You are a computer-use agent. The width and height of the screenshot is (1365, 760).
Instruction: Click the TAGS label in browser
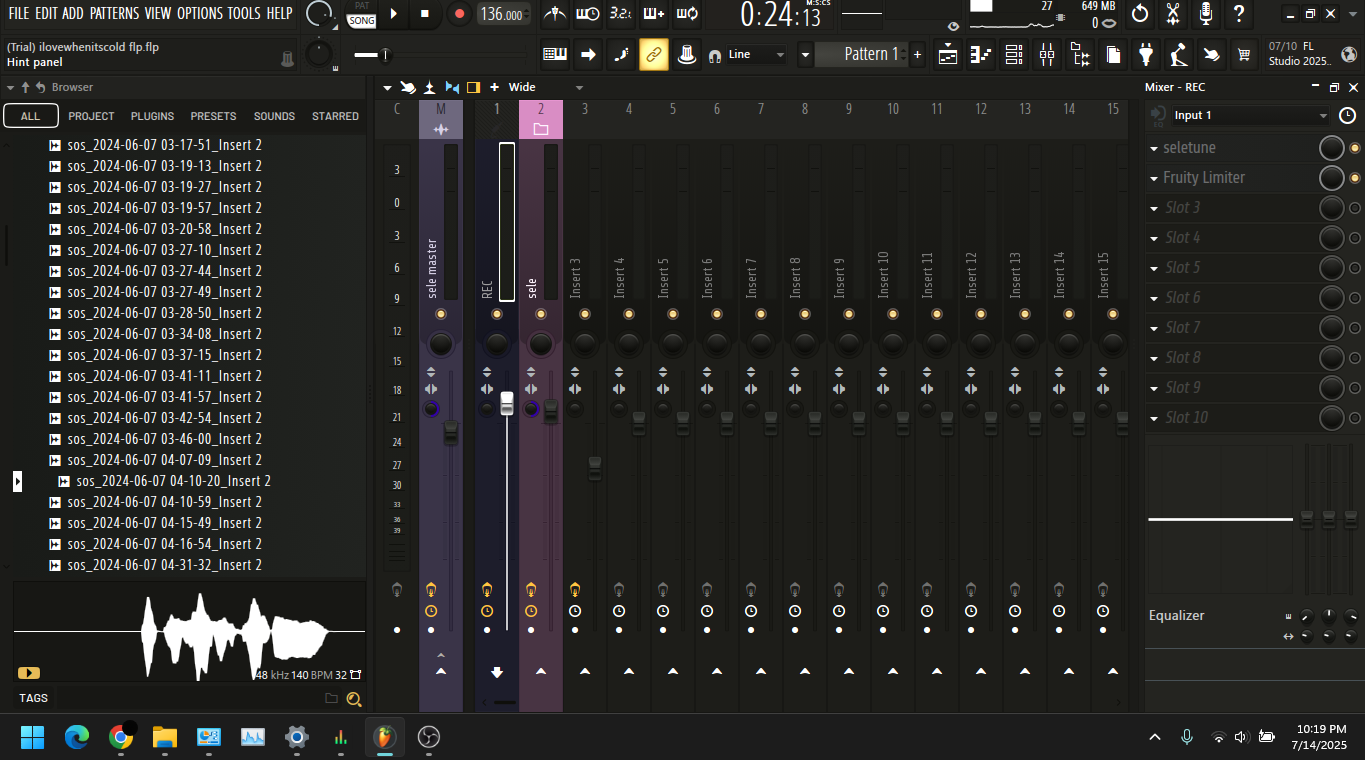[x=33, y=698]
